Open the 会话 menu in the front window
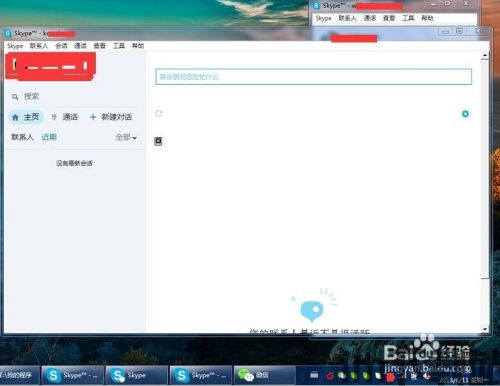The image size is (500, 386). click(61, 46)
